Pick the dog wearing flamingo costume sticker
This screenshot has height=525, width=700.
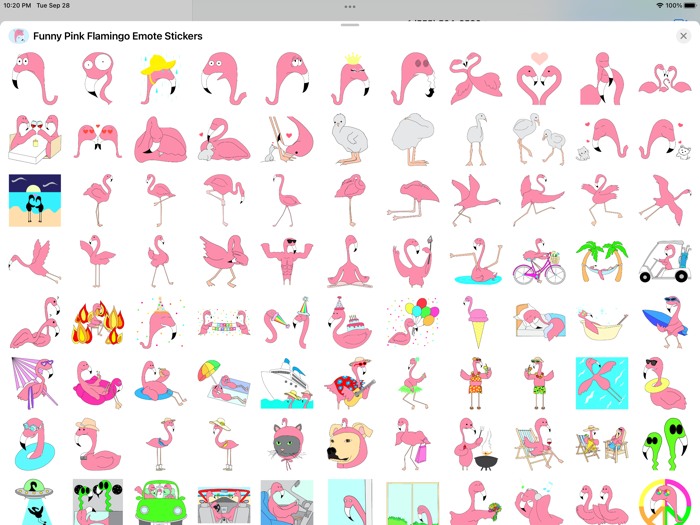350,444
